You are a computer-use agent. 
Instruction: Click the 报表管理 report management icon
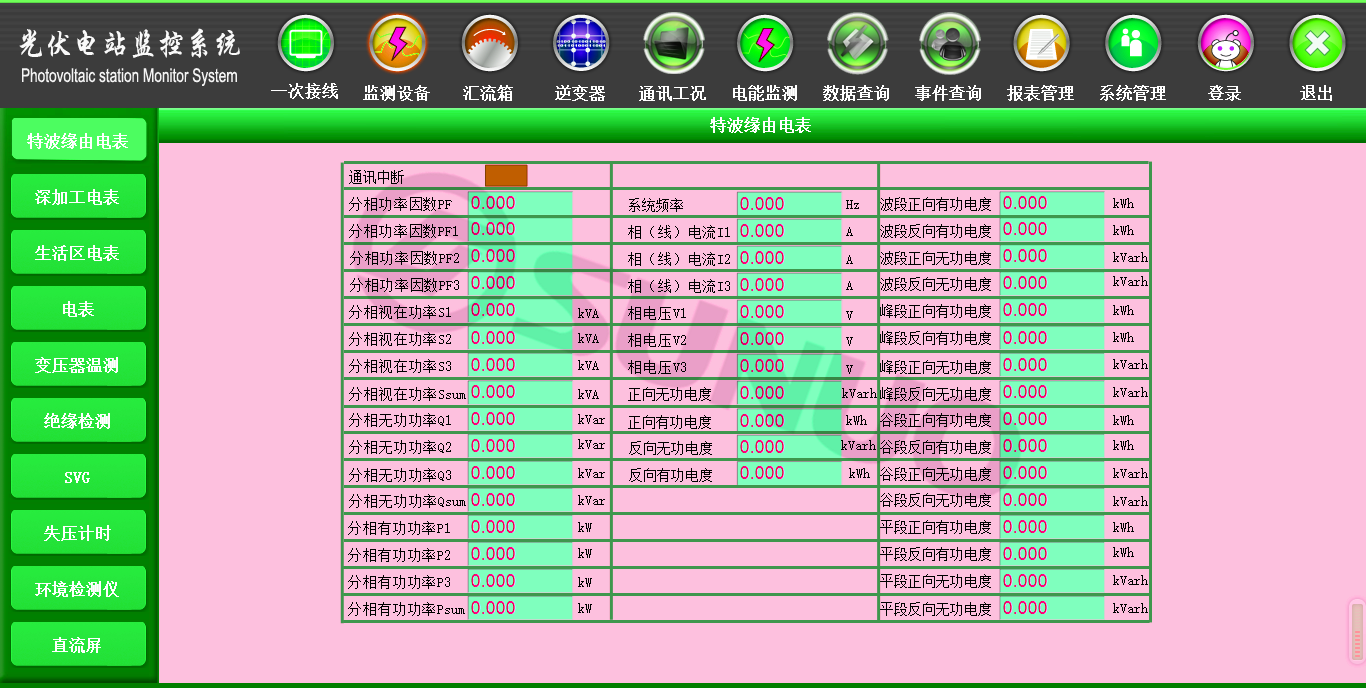[1041, 45]
